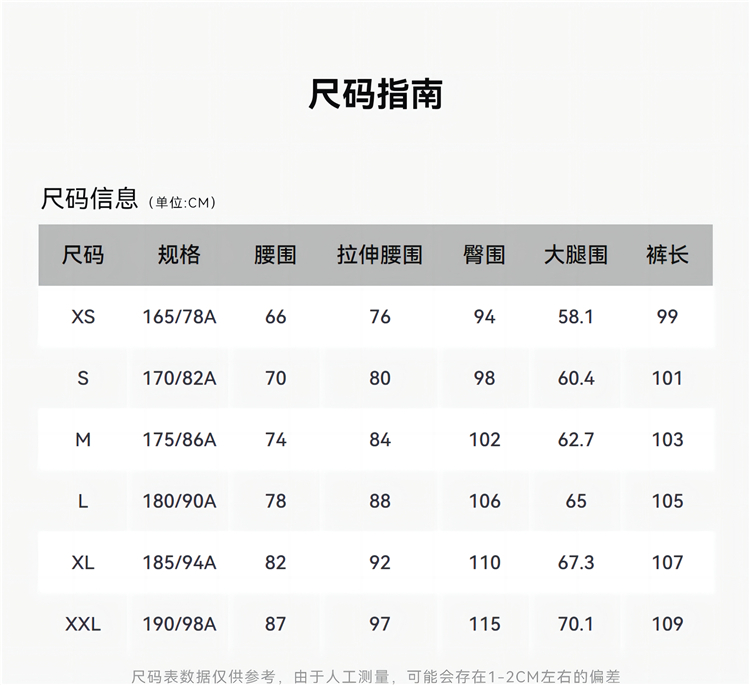Click stretched waist value 88 in L row
750x685 pixels.
(379, 501)
